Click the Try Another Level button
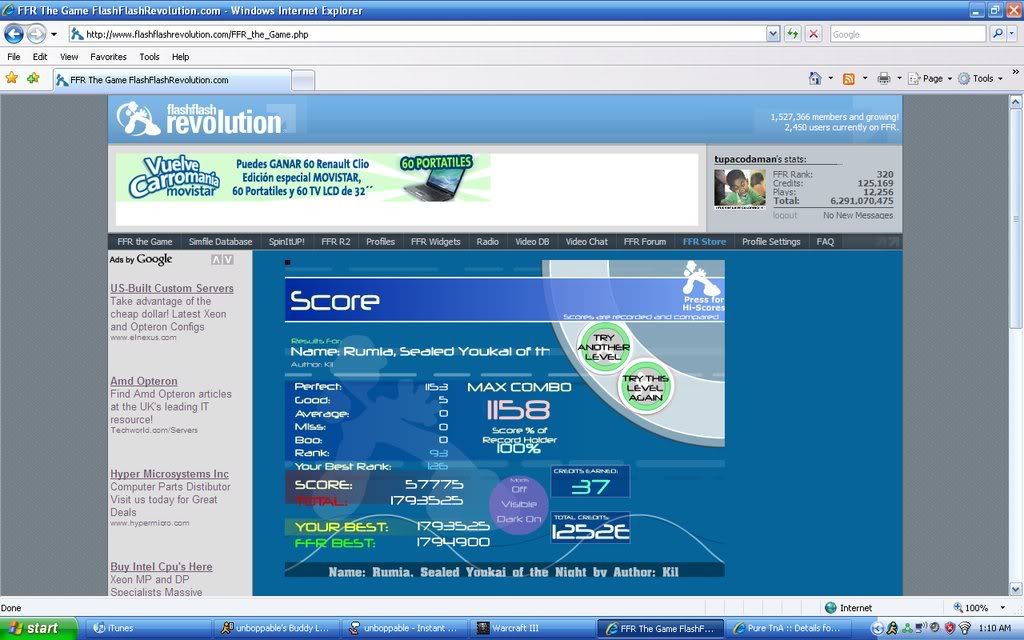Viewport: 1024px width, 640px height. 603,345
